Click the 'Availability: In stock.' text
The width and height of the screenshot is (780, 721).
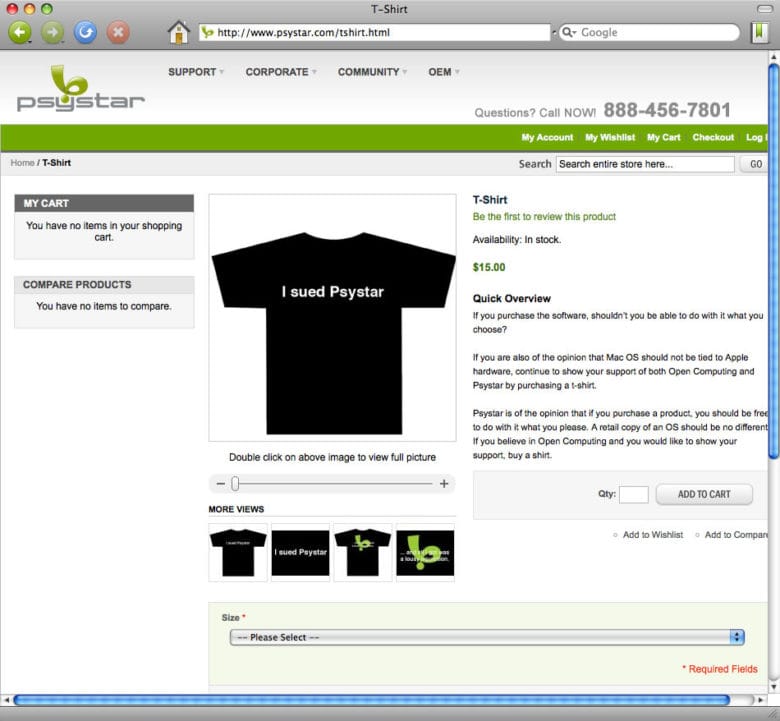click(517, 240)
